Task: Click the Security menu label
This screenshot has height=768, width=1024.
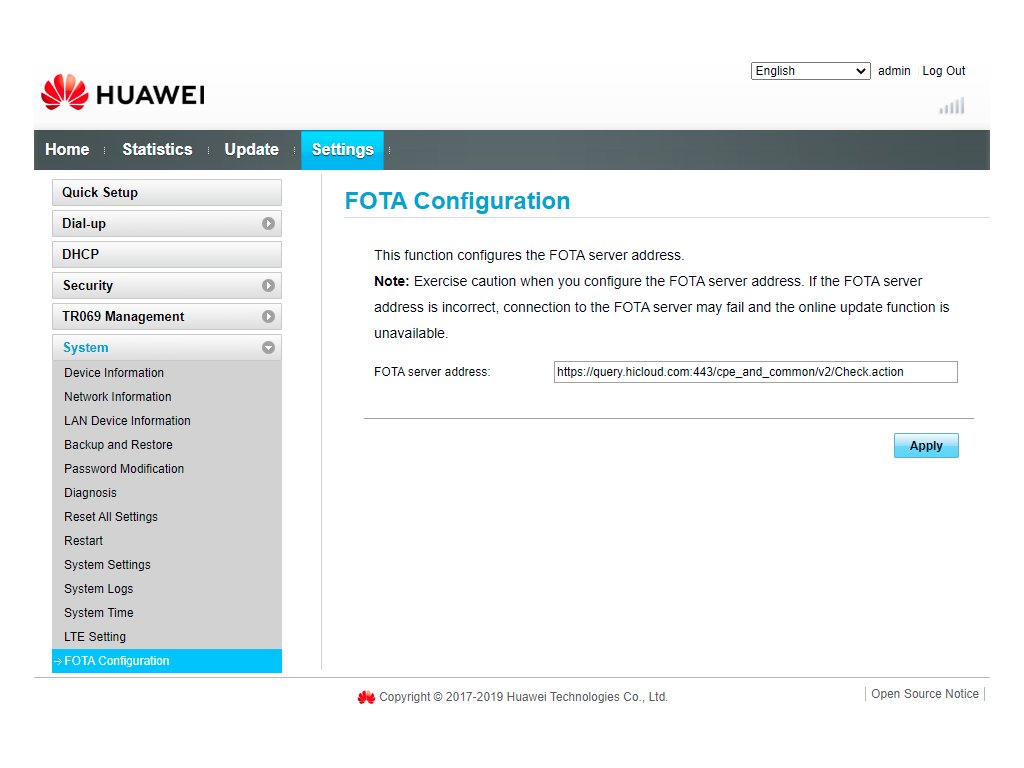Action: (x=88, y=285)
